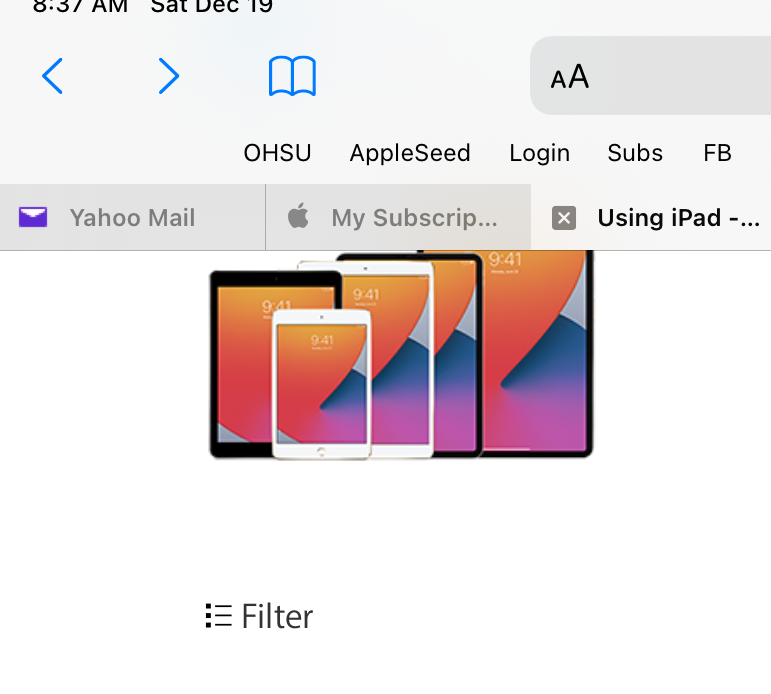Screen dimensions: 771x694
Task: Open the FB favorites bookmark
Action: [x=717, y=153]
